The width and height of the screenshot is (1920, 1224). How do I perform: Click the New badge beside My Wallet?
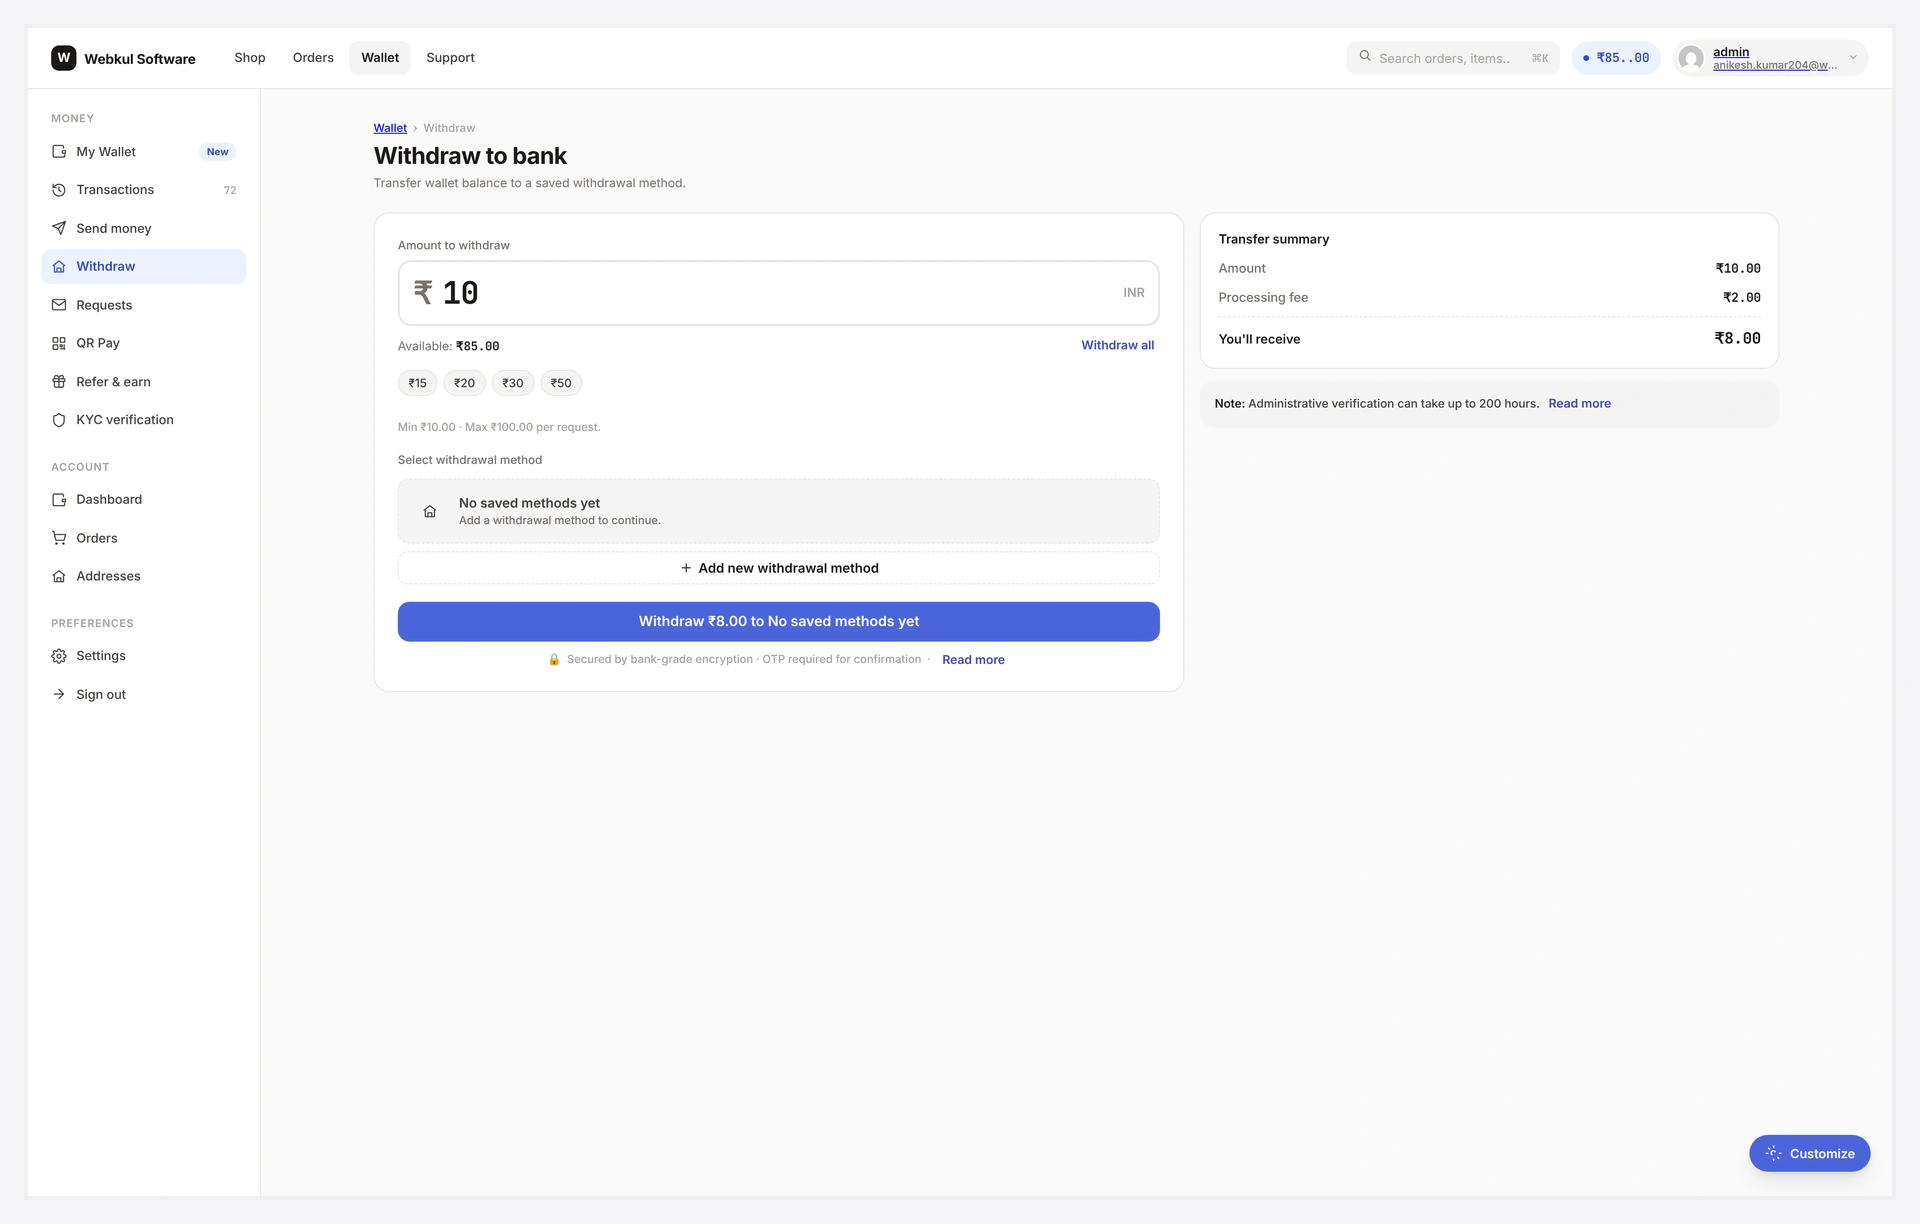pos(217,152)
